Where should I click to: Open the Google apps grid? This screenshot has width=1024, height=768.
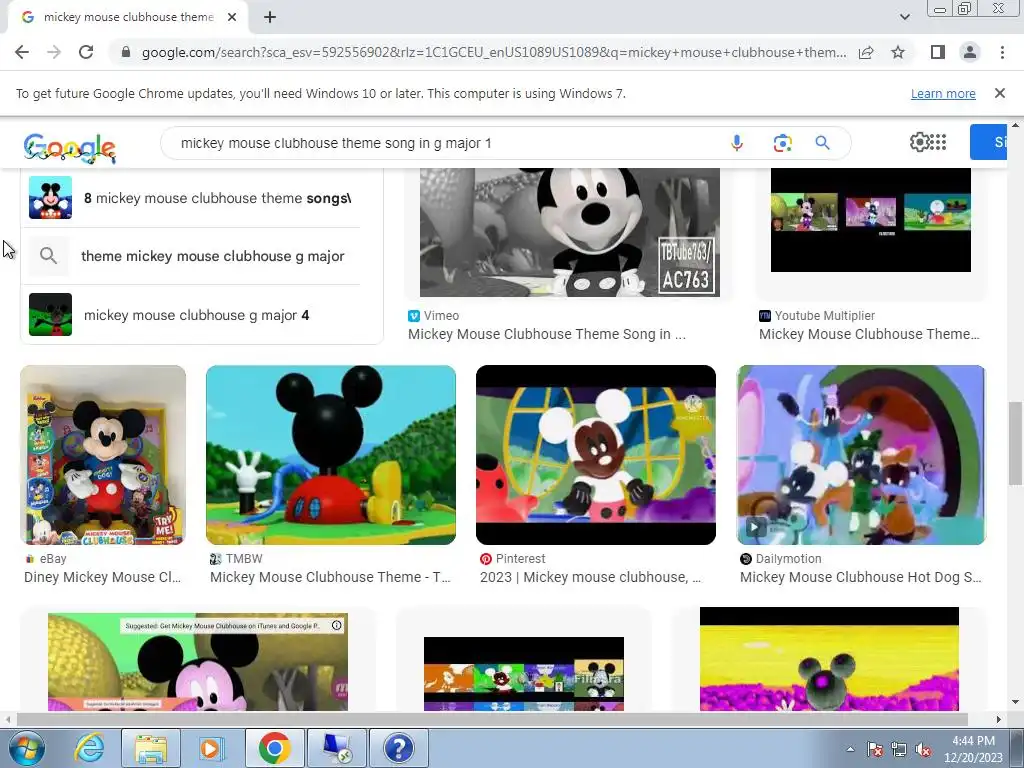pyautogui.click(x=938, y=142)
